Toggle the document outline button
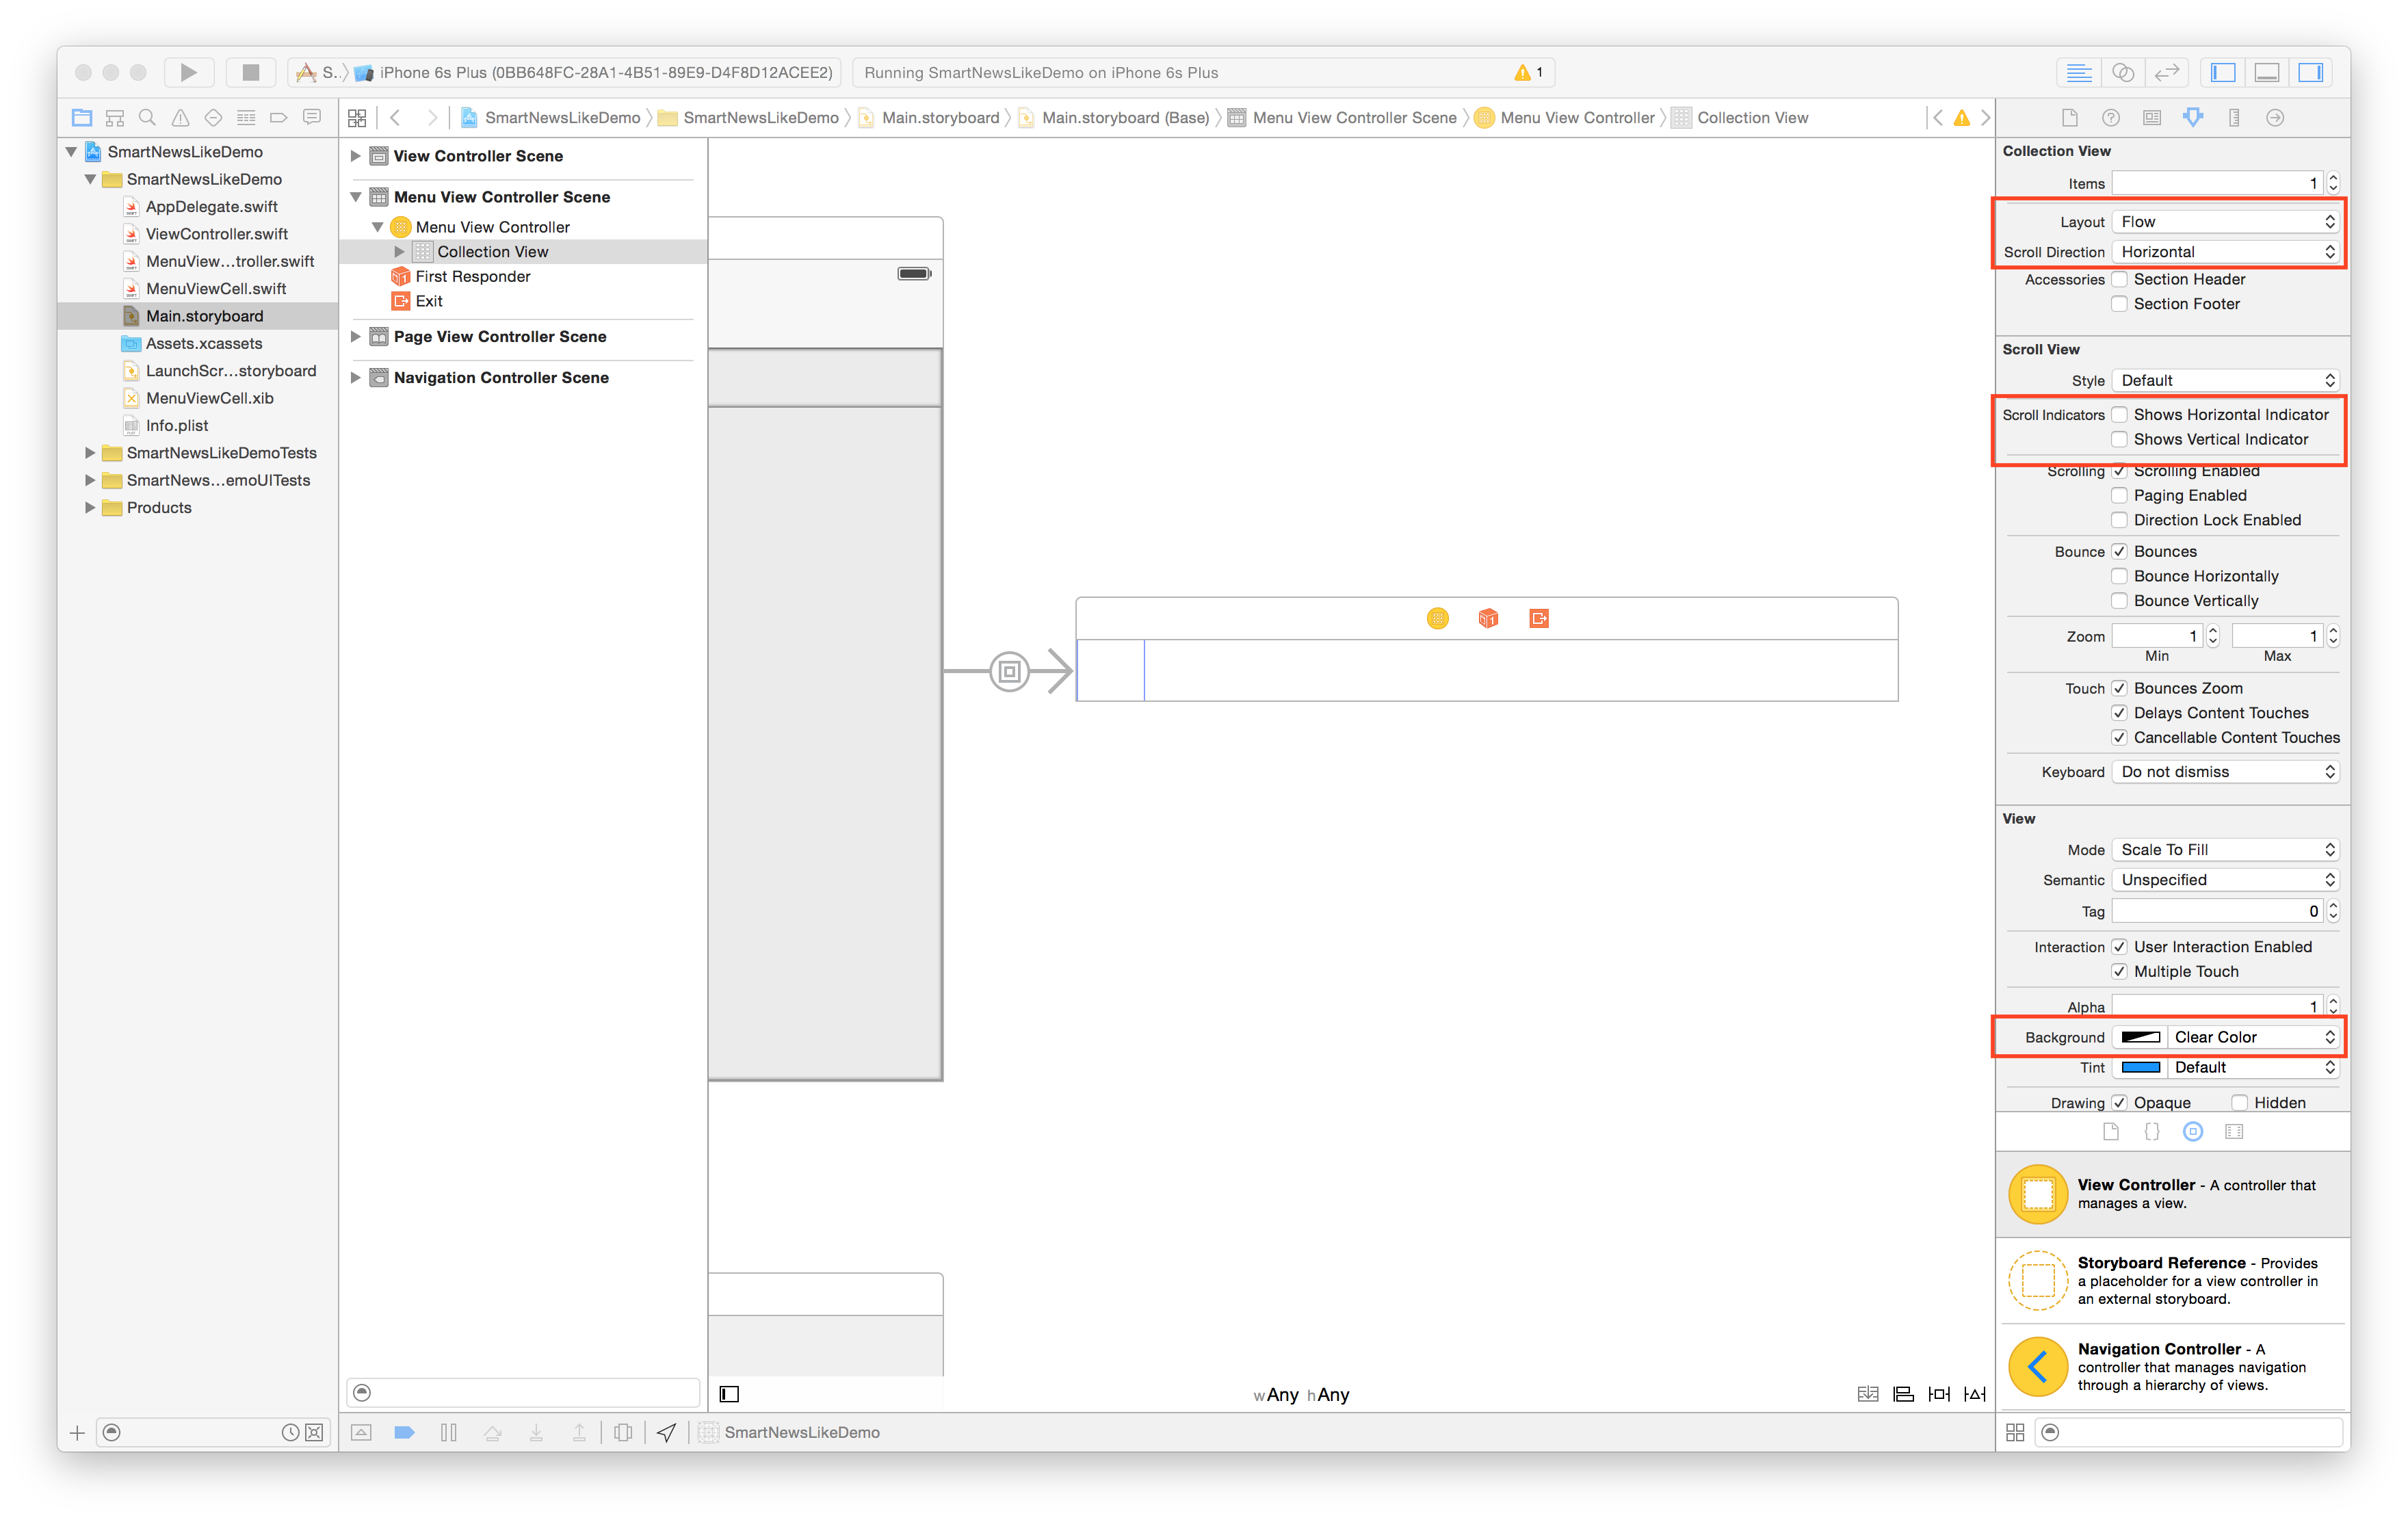The image size is (2408, 1520). [729, 1393]
